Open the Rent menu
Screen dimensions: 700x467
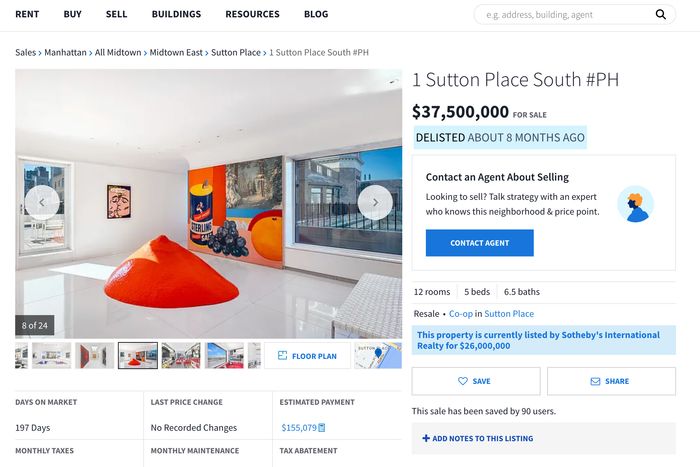27,14
